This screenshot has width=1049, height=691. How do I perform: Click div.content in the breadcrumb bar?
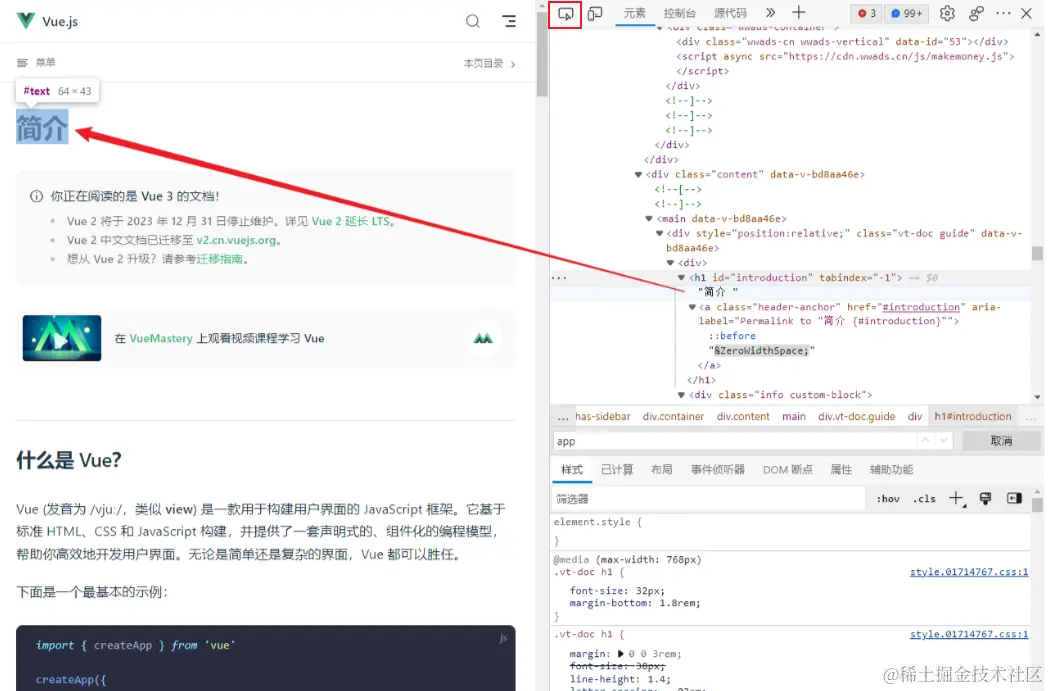743,417
